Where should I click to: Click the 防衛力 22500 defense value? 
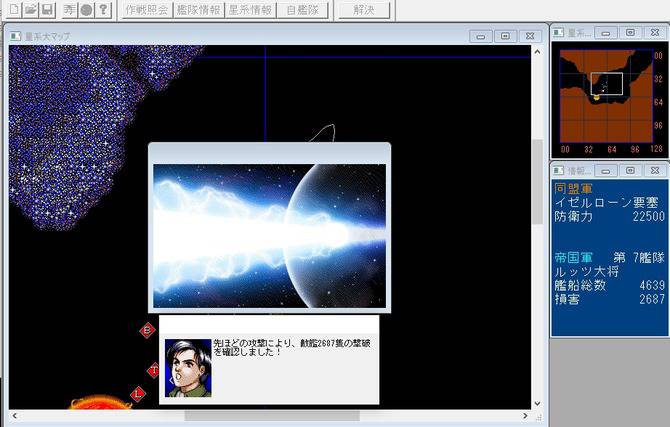coord(610,216)
